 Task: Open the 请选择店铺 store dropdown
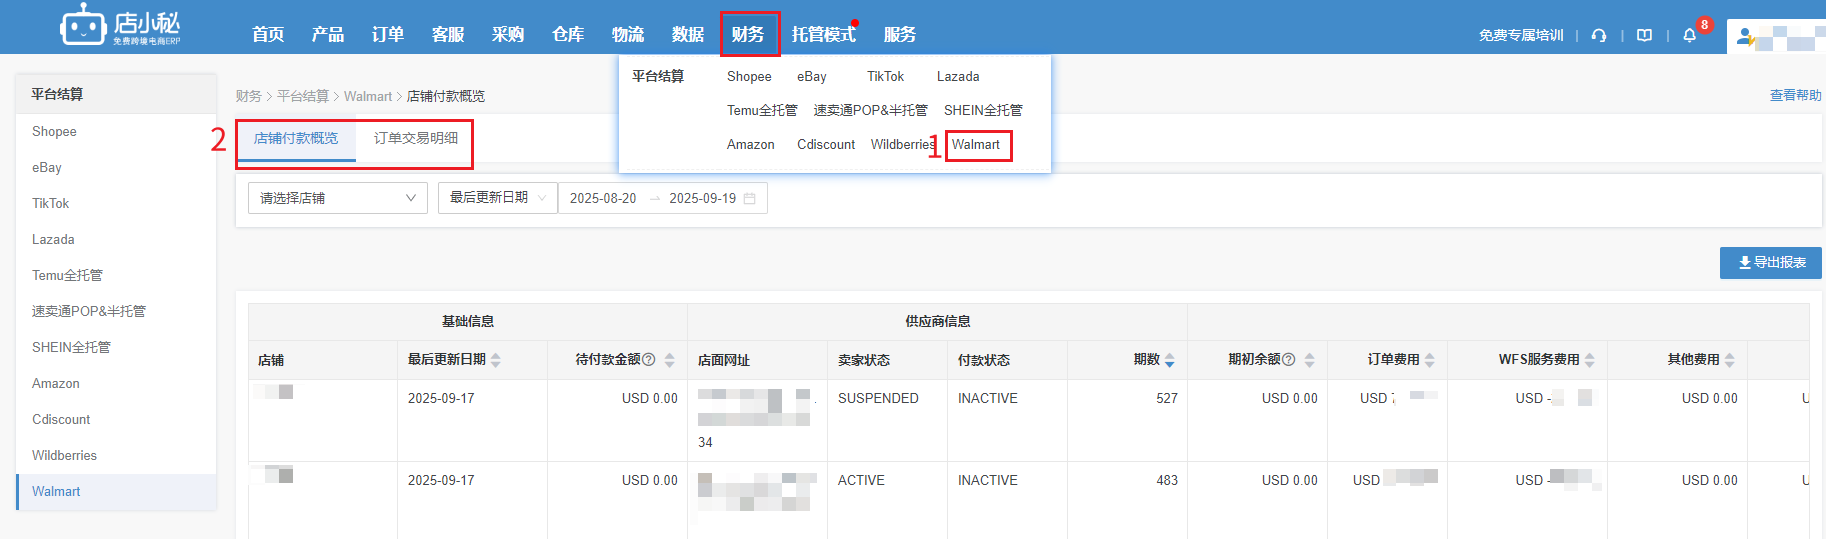coord(338,198)
